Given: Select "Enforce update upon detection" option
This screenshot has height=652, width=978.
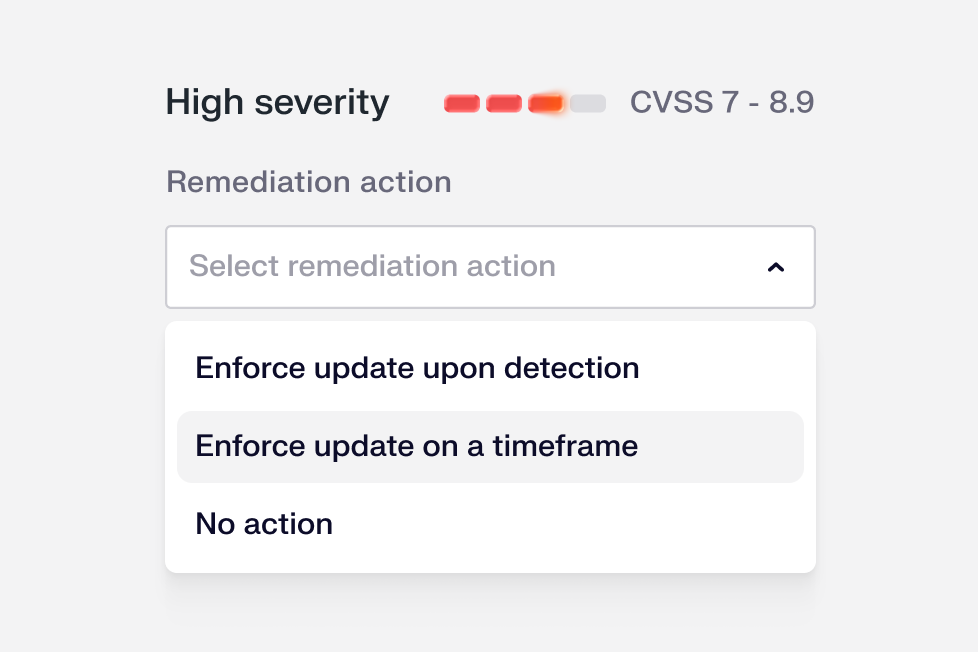Looking at the screenshot, I should pyautogui.click(x=417, y=368).
